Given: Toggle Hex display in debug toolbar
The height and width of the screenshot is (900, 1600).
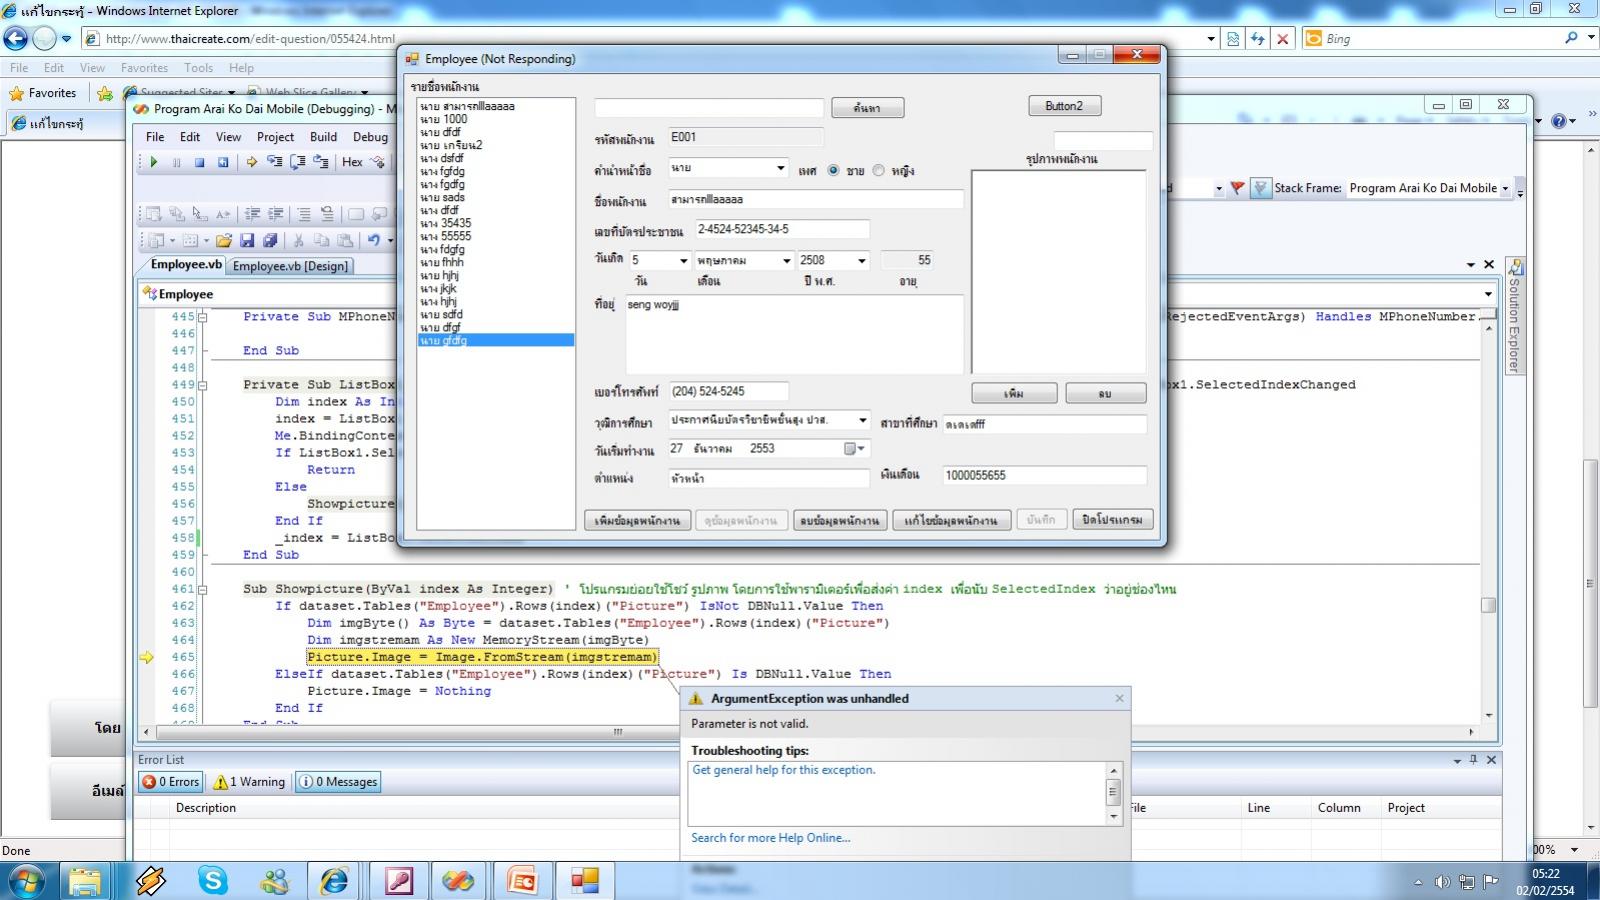Looking at the screenshot, I should [353, 162].
